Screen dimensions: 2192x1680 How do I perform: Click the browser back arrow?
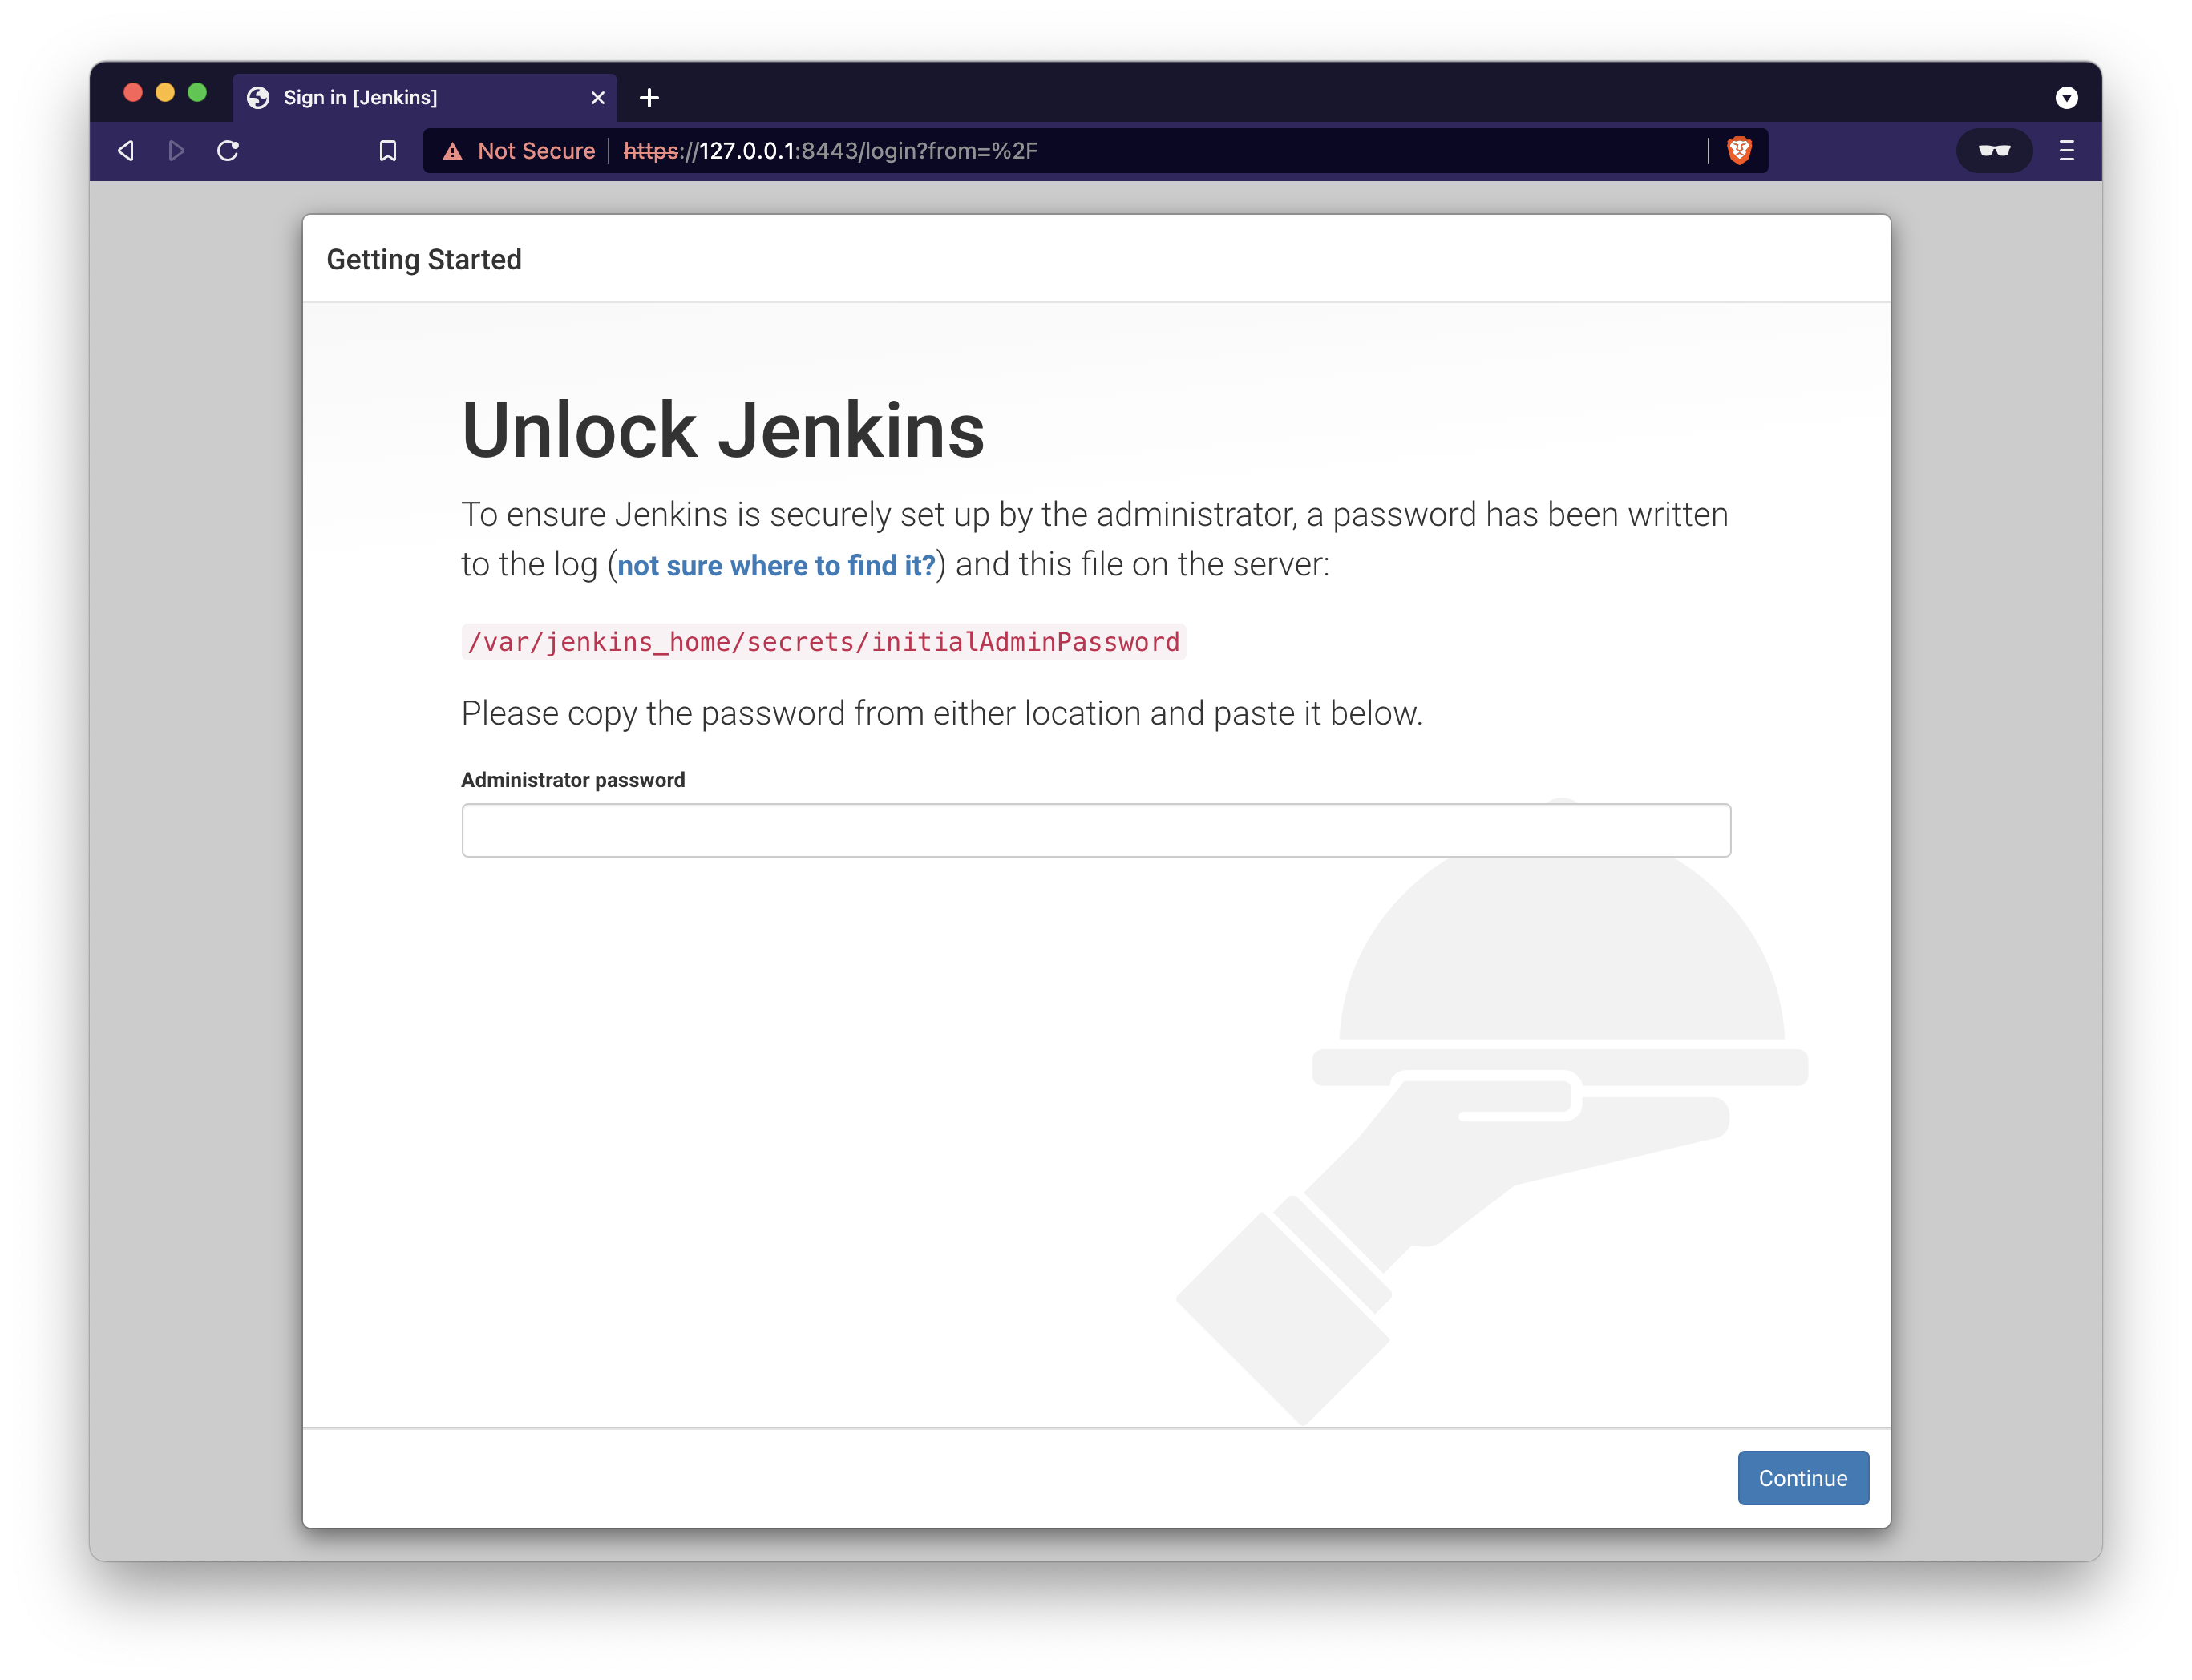126,151
